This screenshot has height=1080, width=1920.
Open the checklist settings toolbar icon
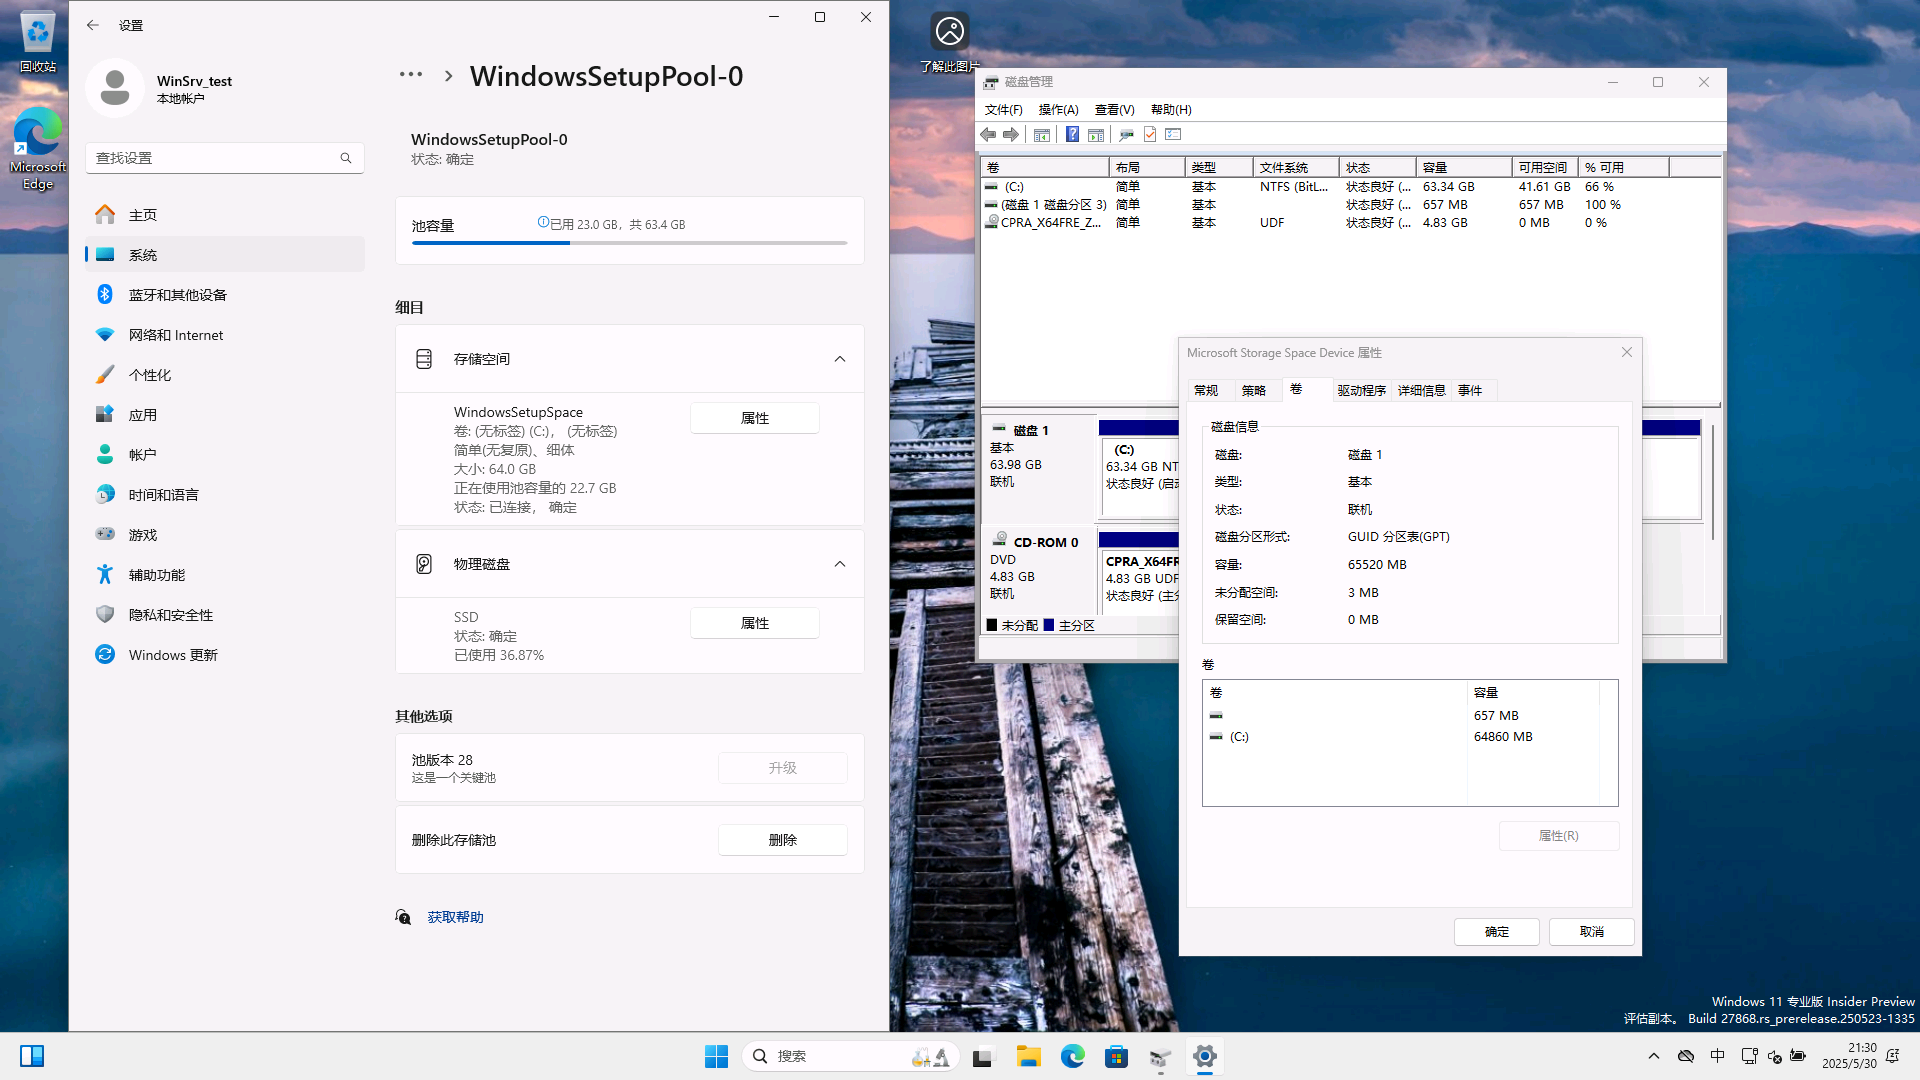[1173, 134]
